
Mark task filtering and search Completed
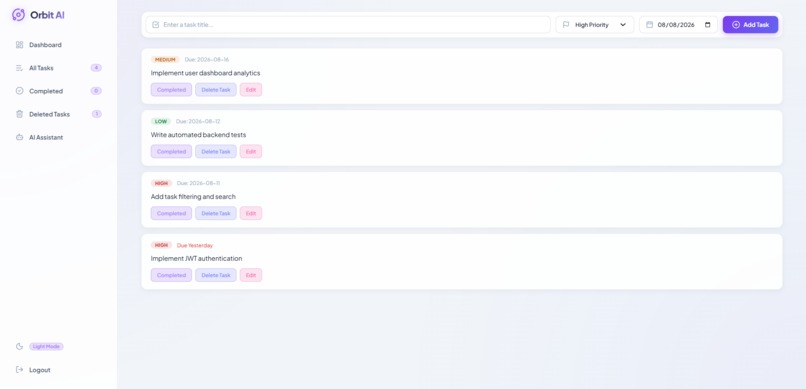pyautogui.click(x=171, y=213)
